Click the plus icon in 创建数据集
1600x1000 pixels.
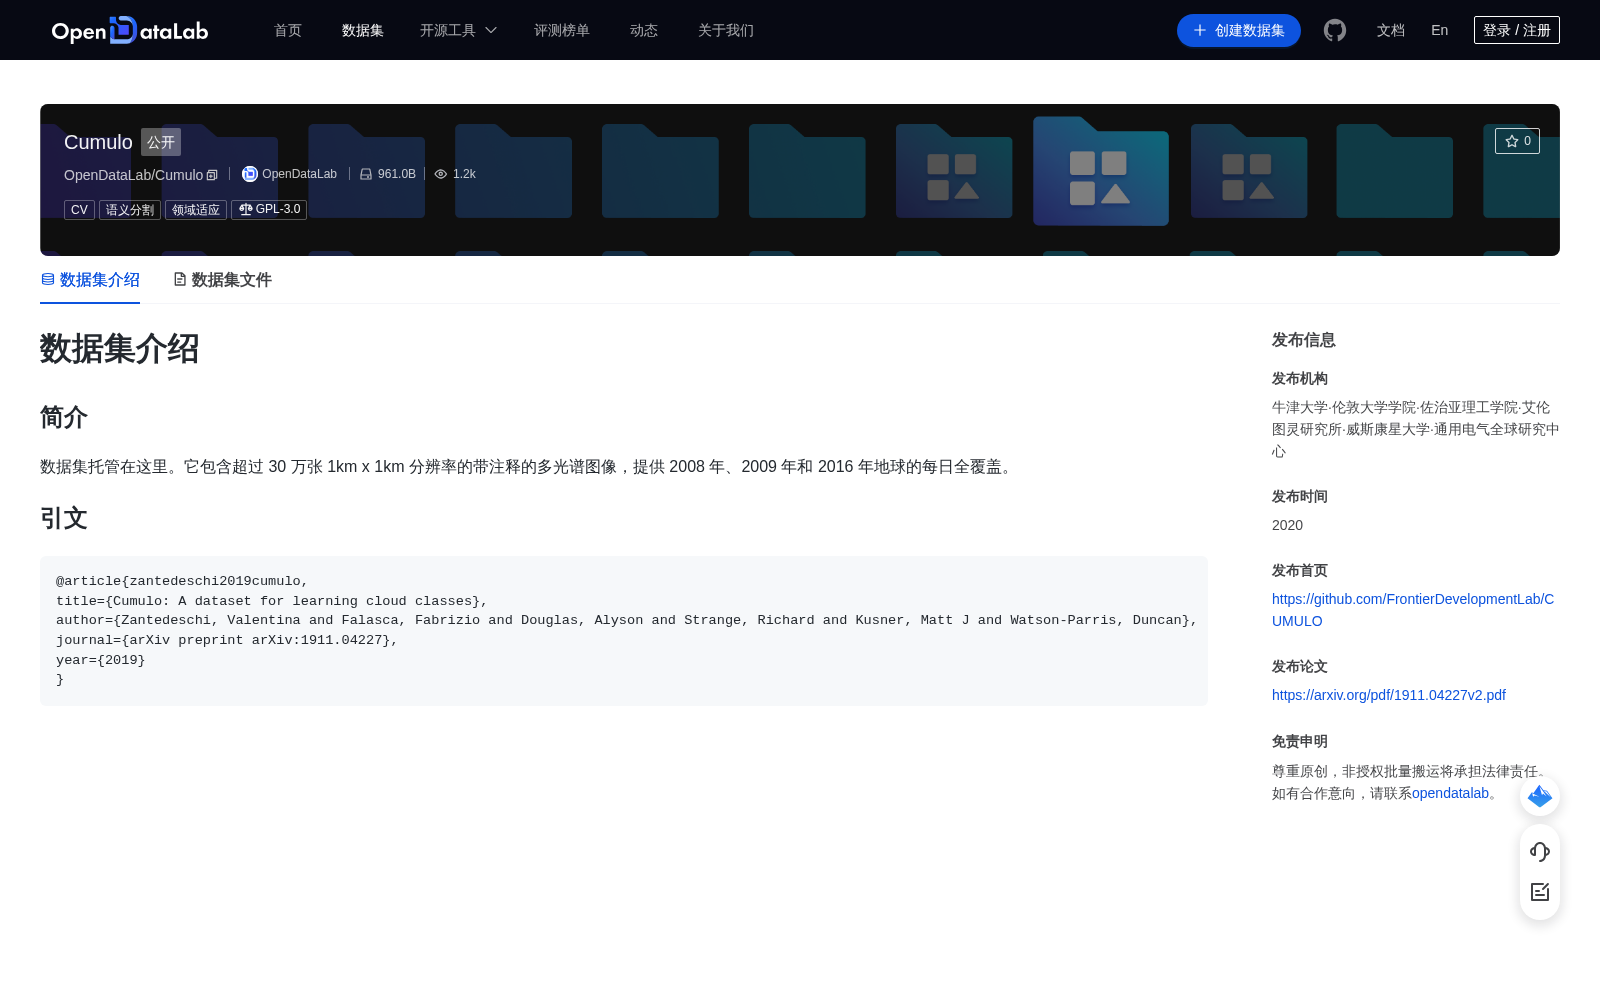(1200, 30)
